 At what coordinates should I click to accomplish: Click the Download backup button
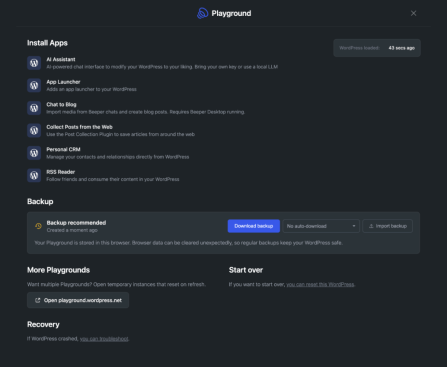coord(254,226)
